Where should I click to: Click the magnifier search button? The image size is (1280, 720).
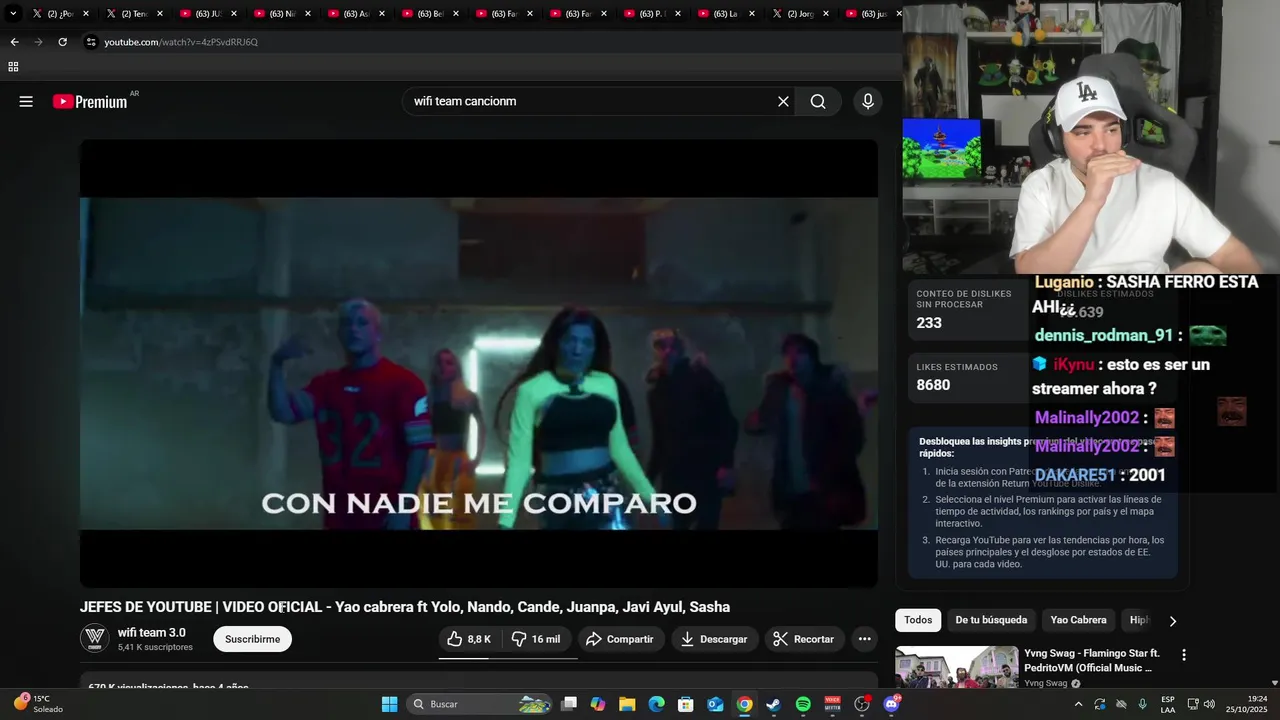(818, 101)
